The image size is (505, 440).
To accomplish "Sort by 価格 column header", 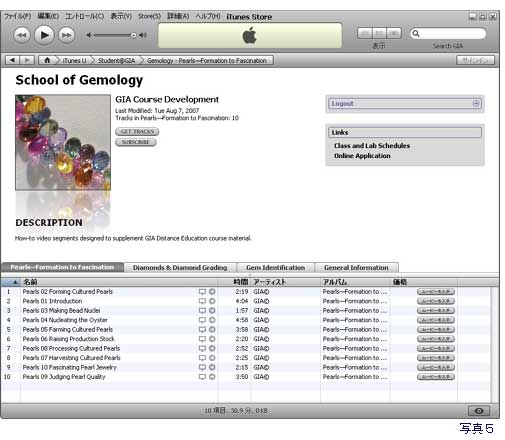I will 423,282.
